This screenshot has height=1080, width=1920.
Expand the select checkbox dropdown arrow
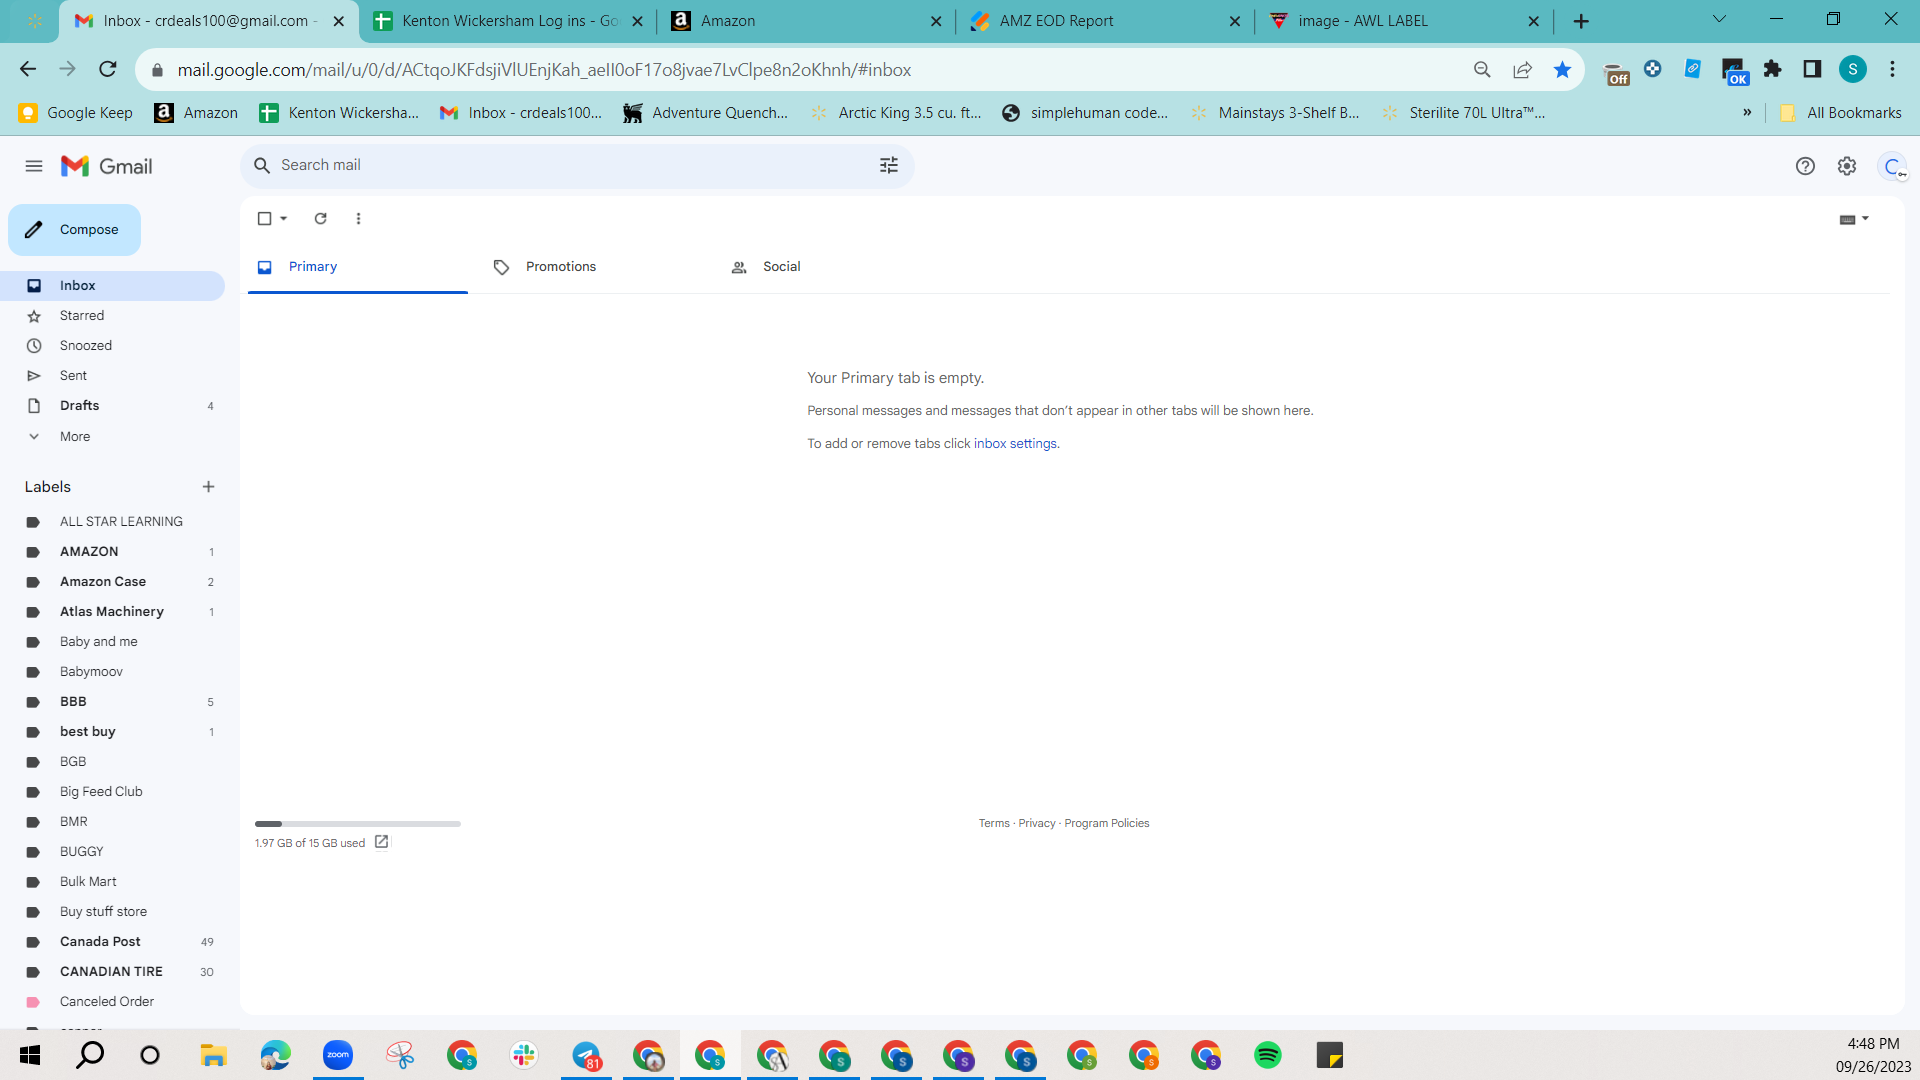(x=284, y=218)
